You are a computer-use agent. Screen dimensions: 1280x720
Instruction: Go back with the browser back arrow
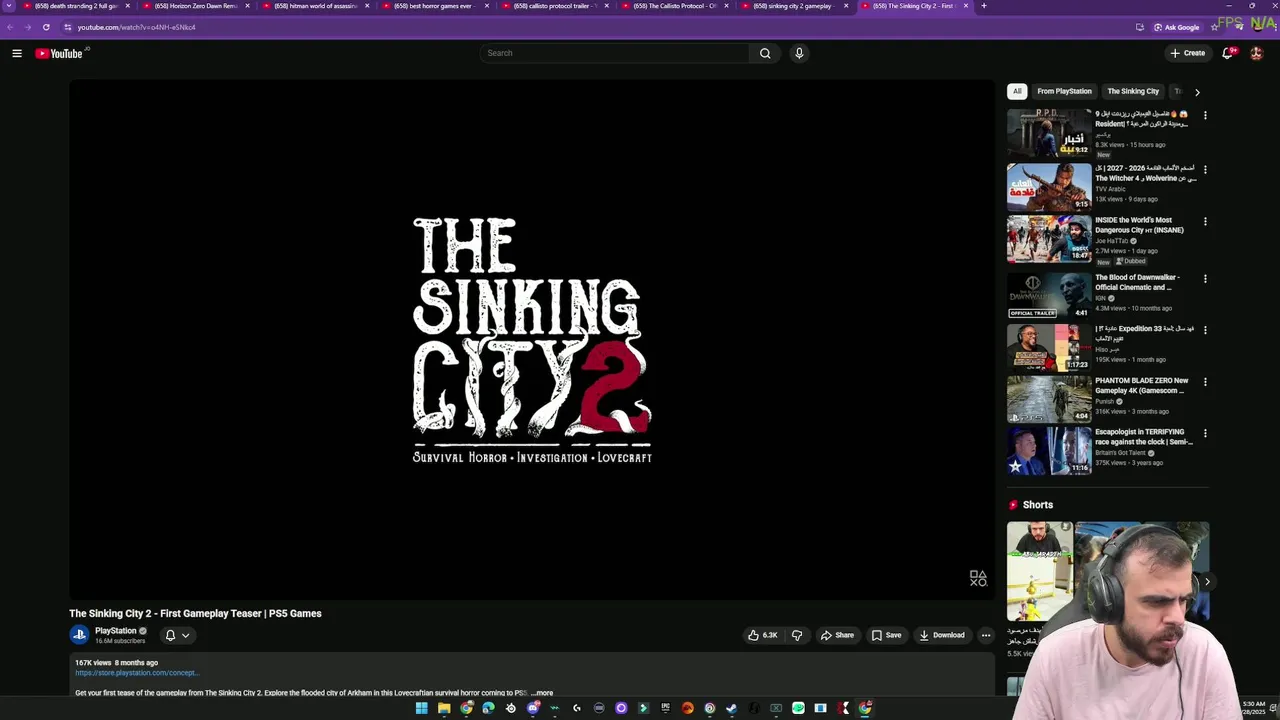(11, 27)
